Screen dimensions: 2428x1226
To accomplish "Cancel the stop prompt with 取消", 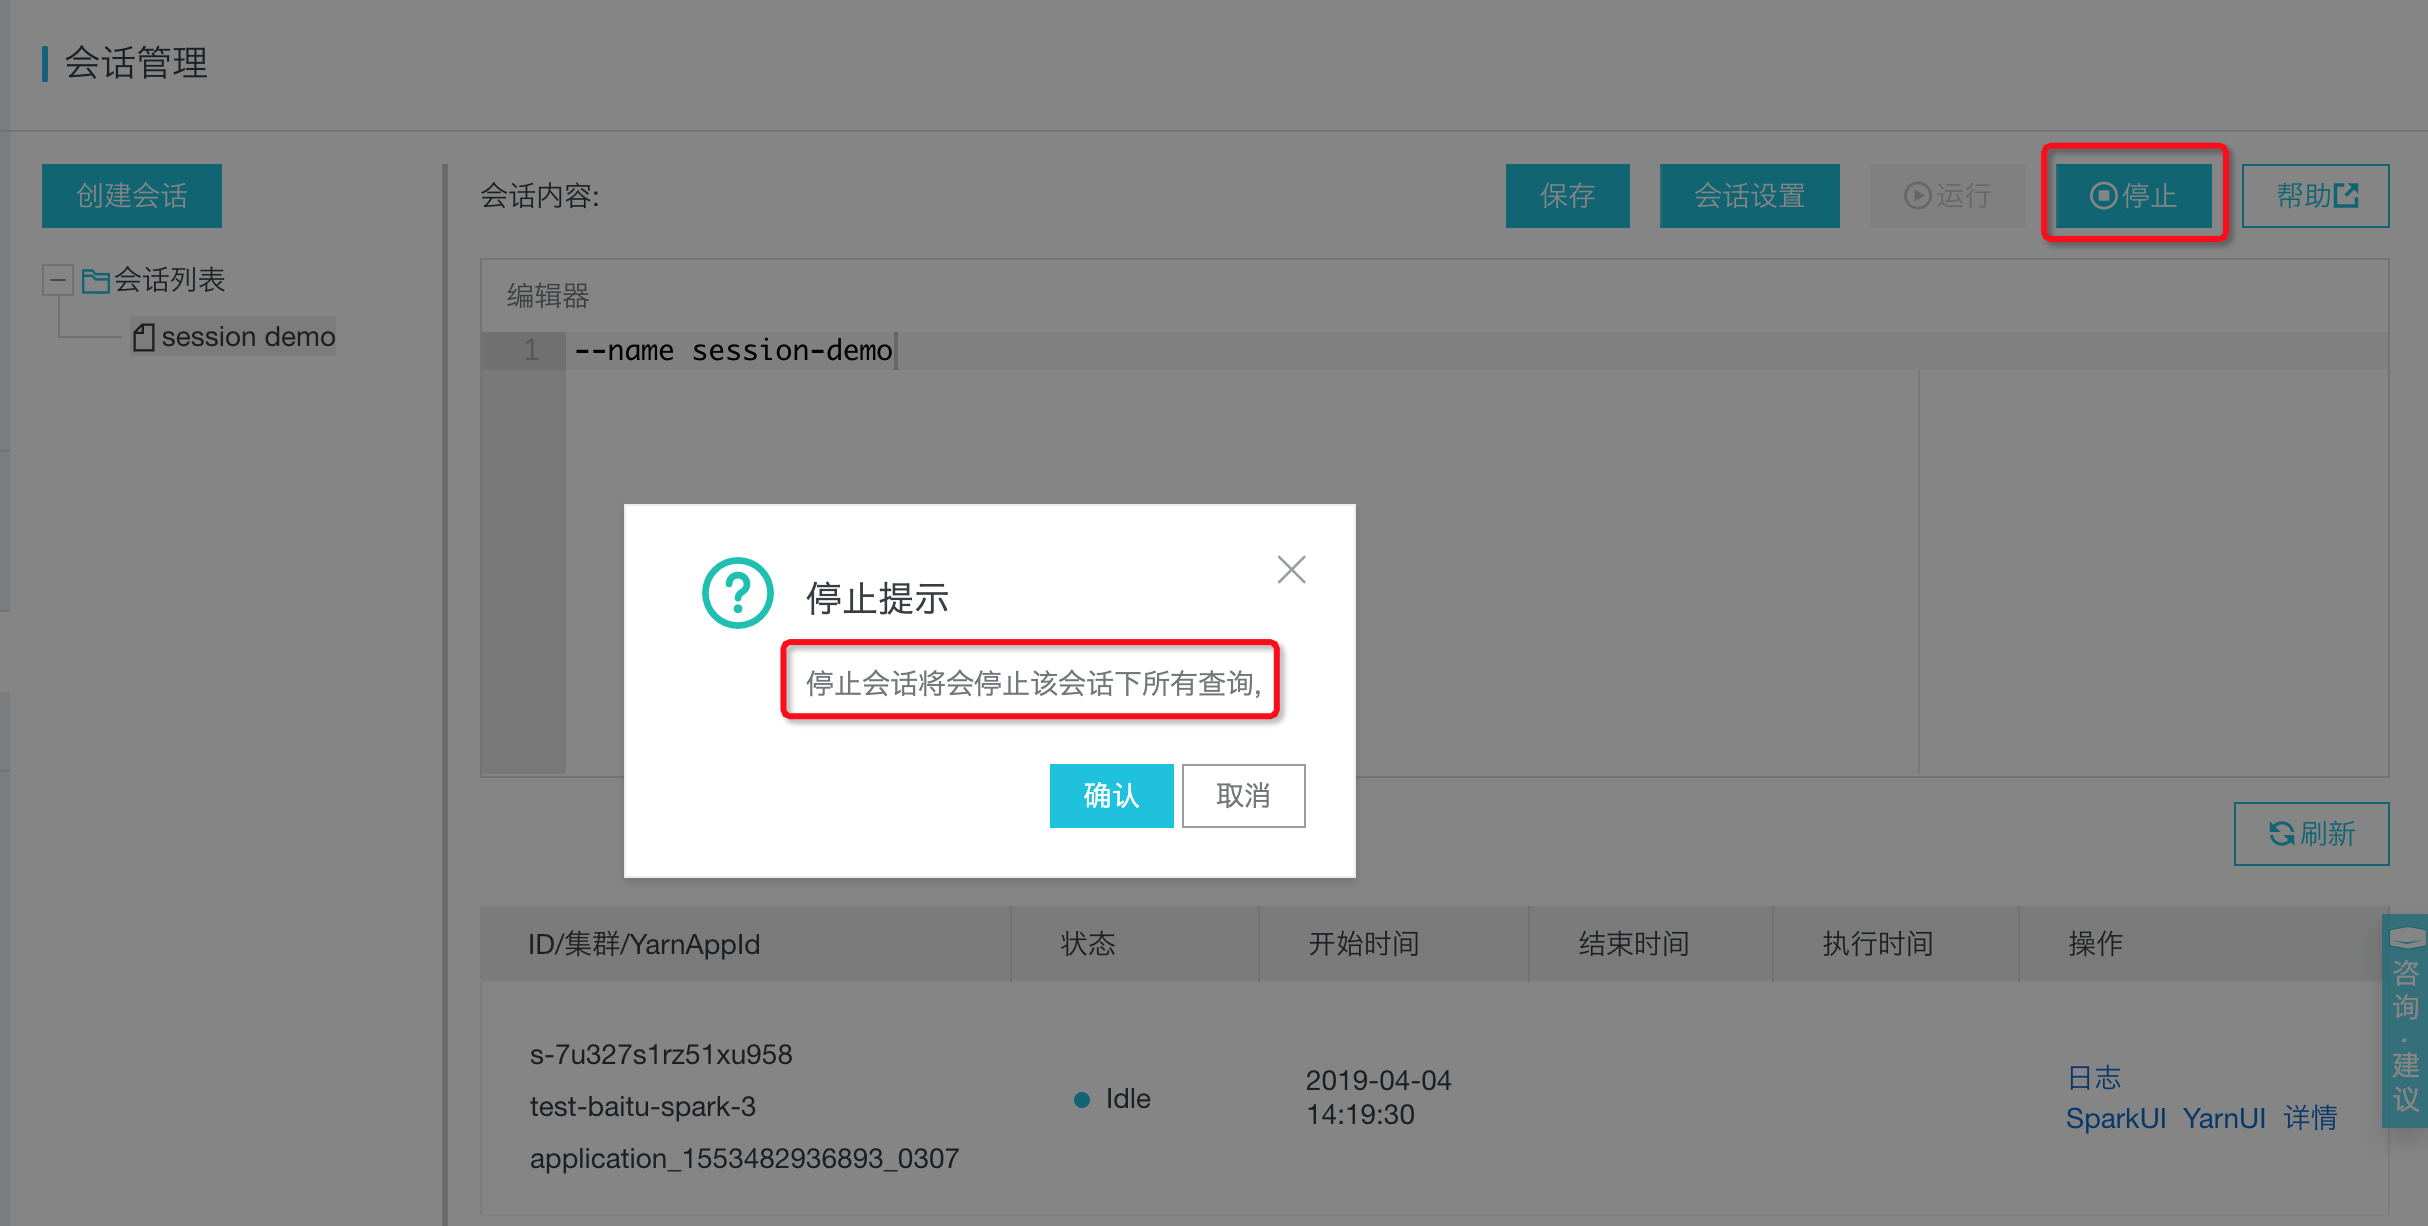I will 1243,796.
